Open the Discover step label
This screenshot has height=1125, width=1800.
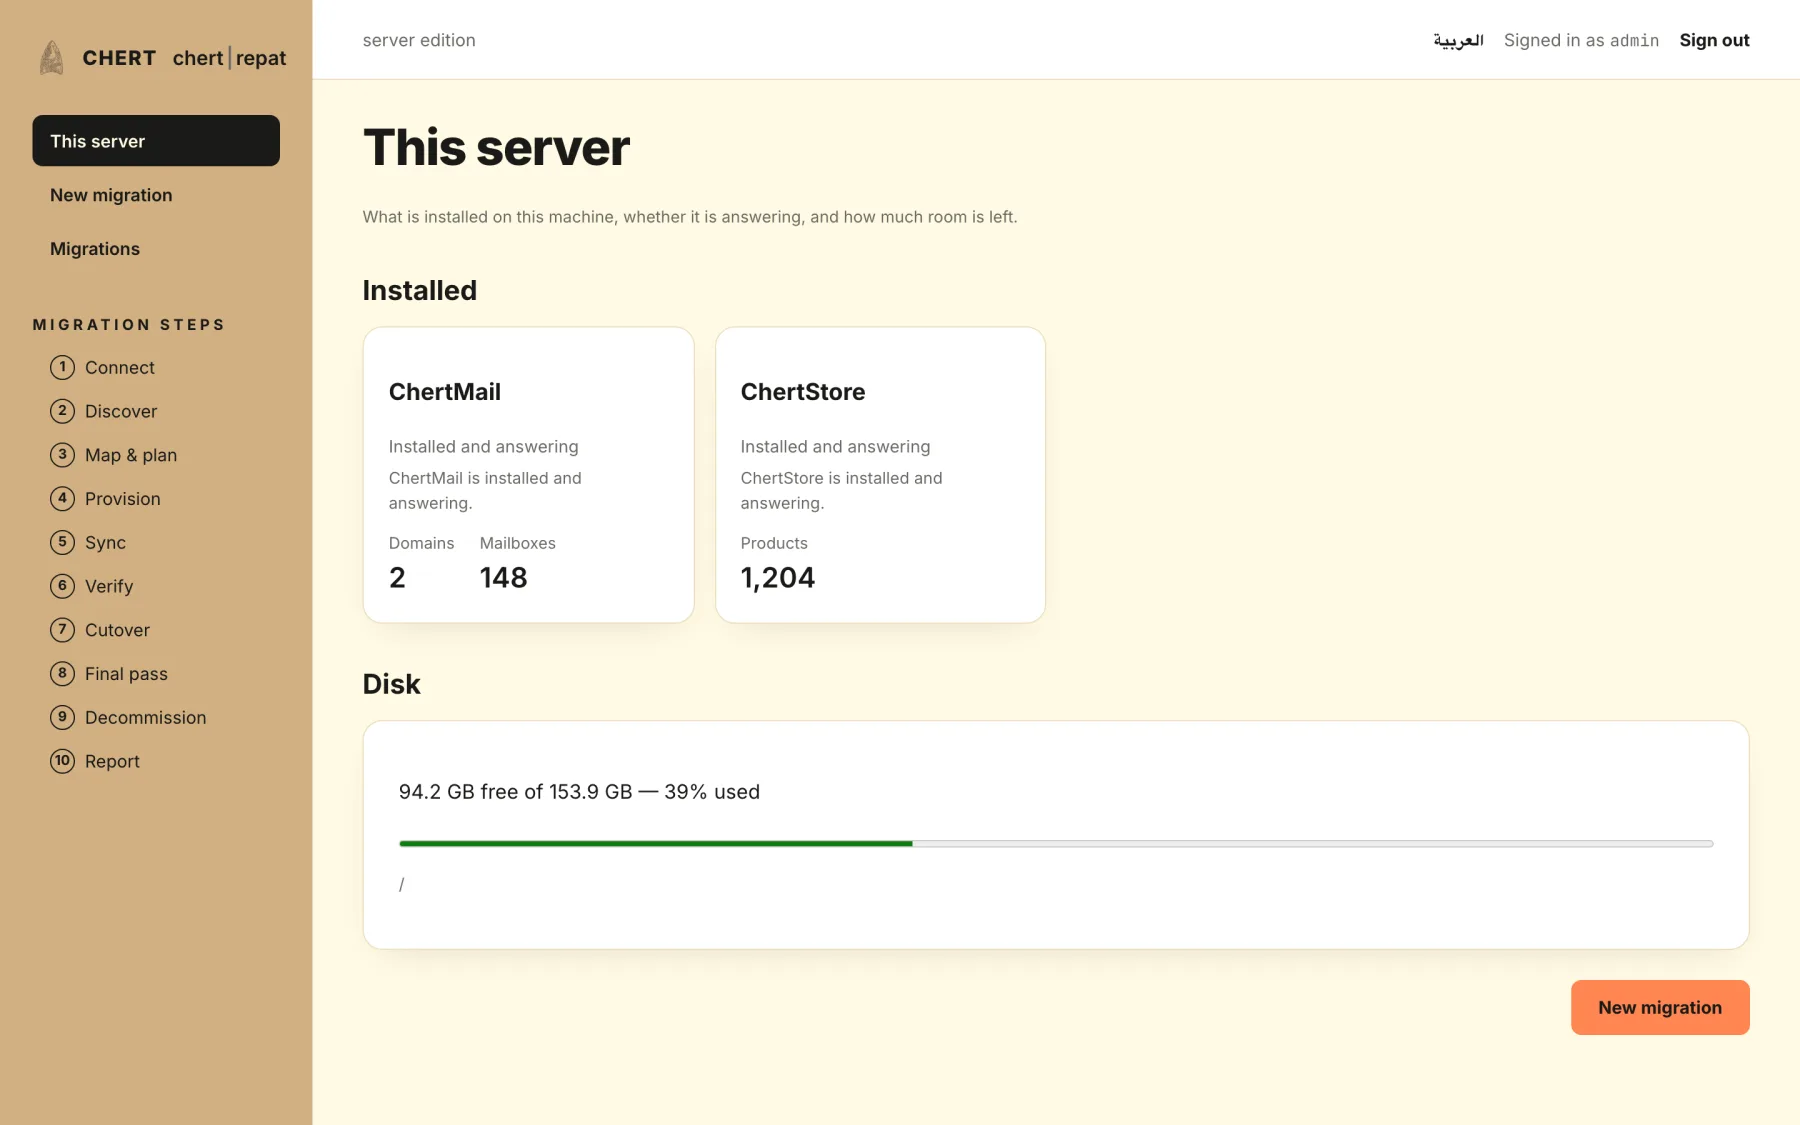121,411
